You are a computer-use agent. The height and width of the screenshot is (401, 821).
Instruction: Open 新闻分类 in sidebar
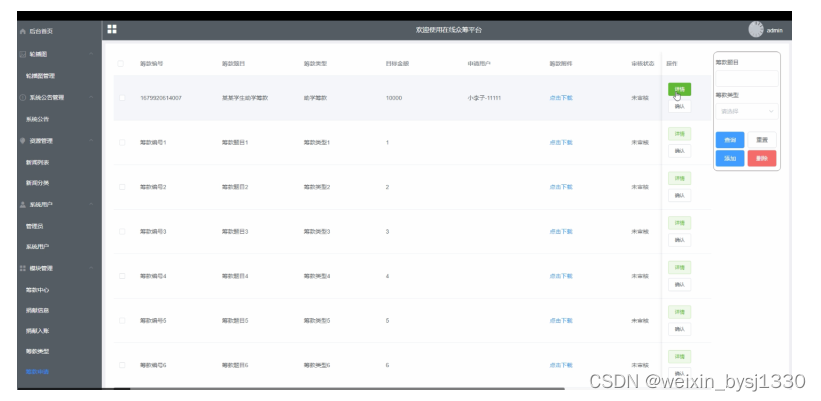pyautogui.click(x=38, y=183)
